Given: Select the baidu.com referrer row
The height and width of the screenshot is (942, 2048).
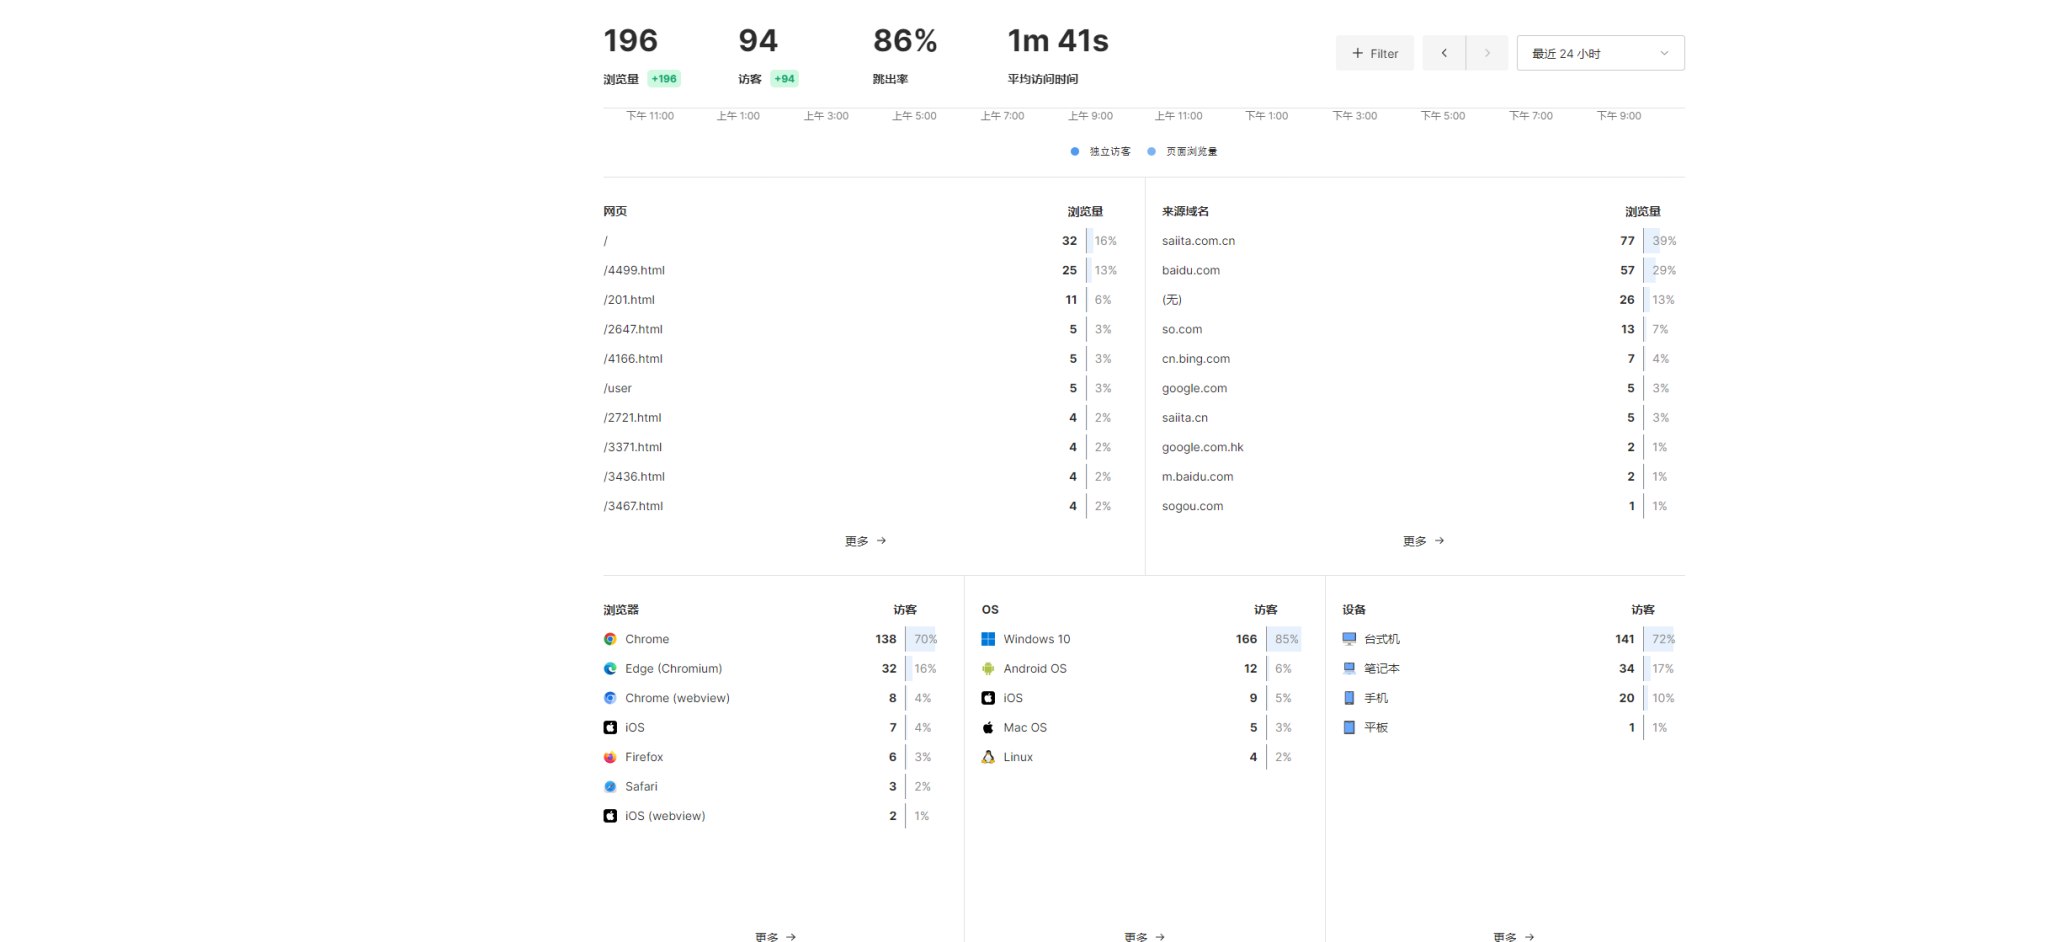Looking at the screenshot, I should tap(1190, 270).
